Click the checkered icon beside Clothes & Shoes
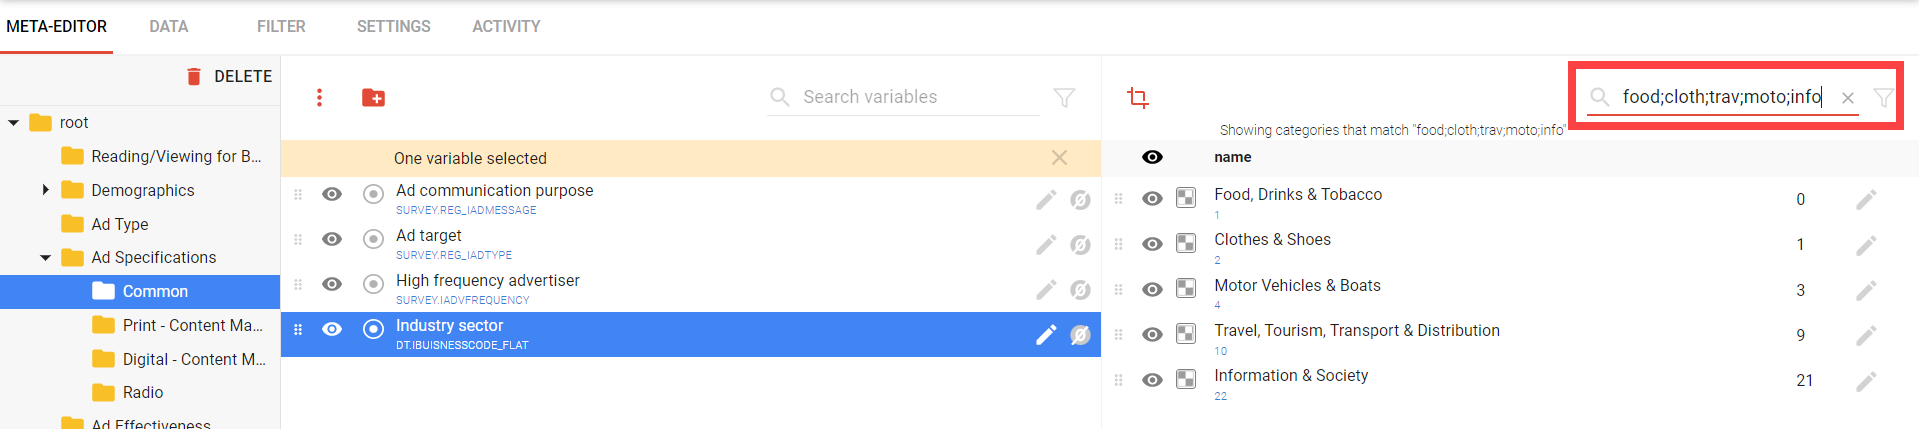This screenshot has width=1919, height=429. click(1186, 243)
